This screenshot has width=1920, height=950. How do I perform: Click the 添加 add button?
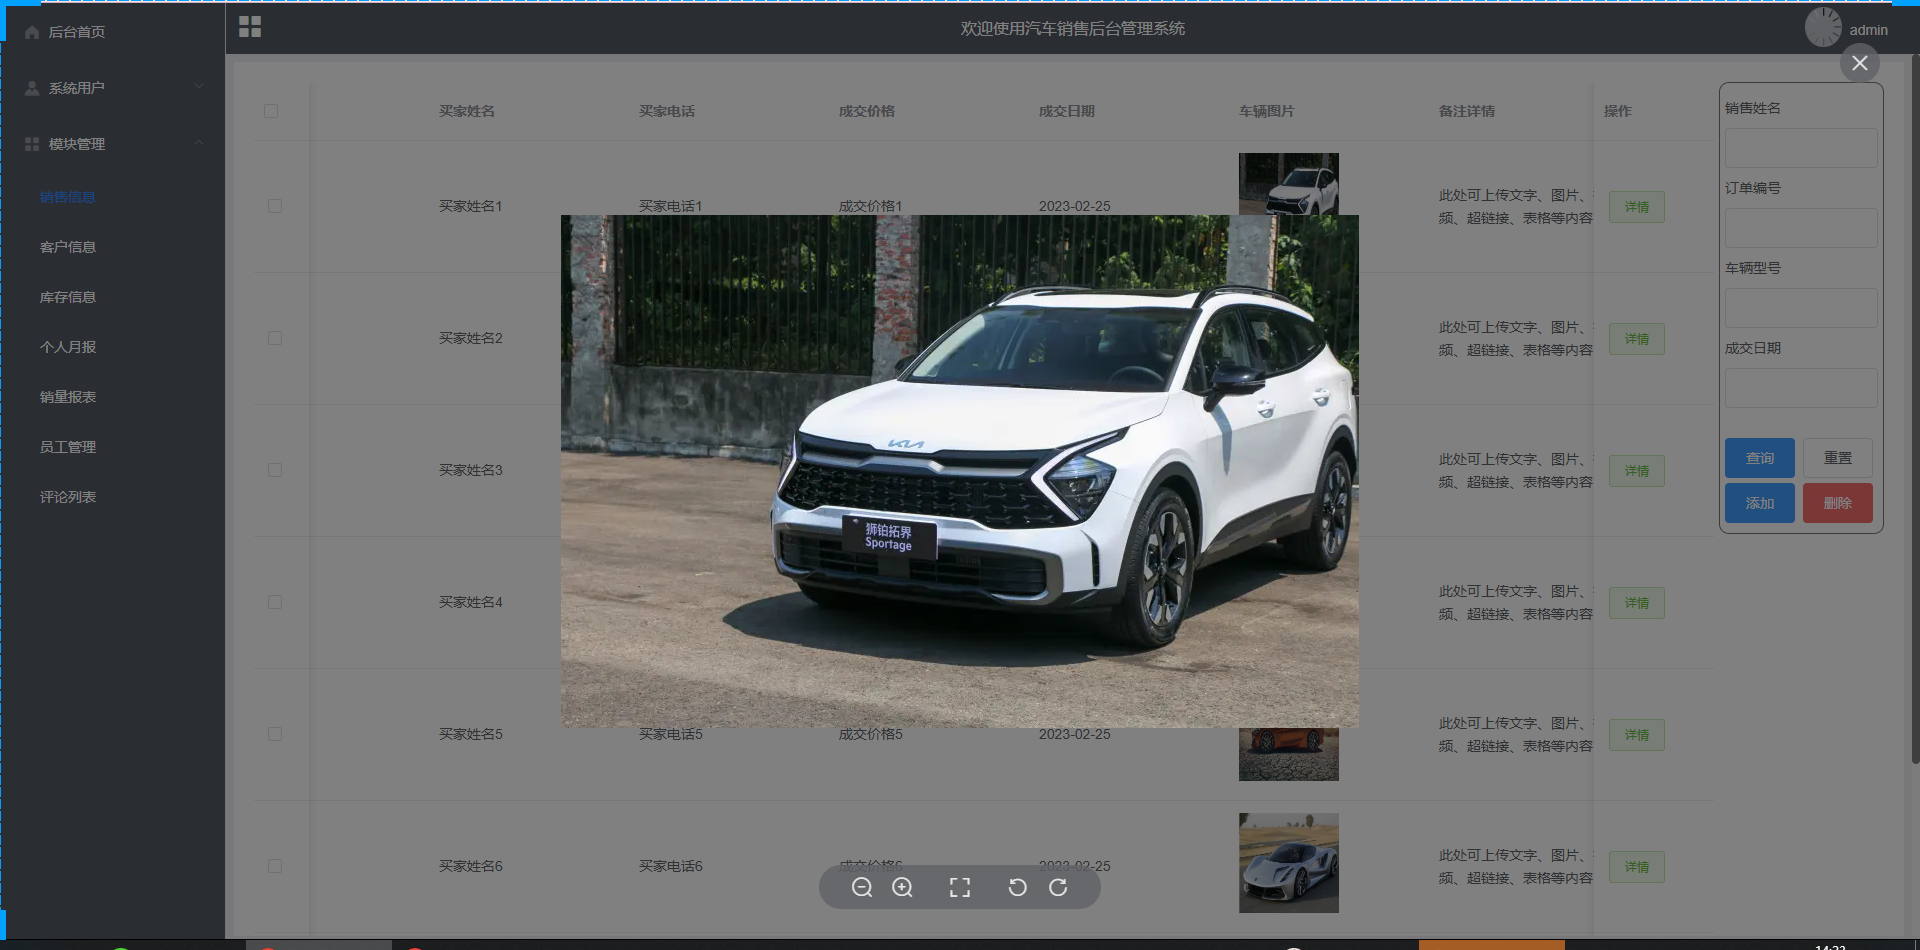(x=1760, y=503)
